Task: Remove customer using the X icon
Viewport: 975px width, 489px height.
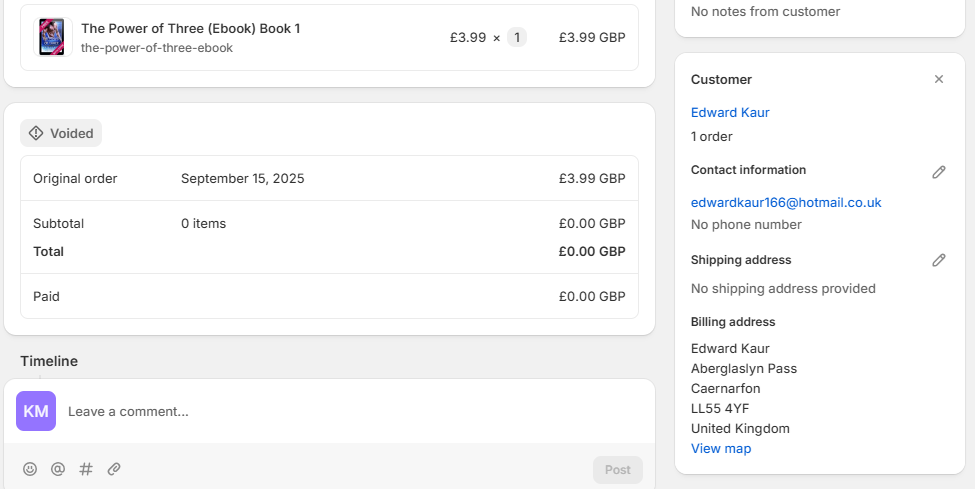Action: pyautogui.click(x=938, y=80)
